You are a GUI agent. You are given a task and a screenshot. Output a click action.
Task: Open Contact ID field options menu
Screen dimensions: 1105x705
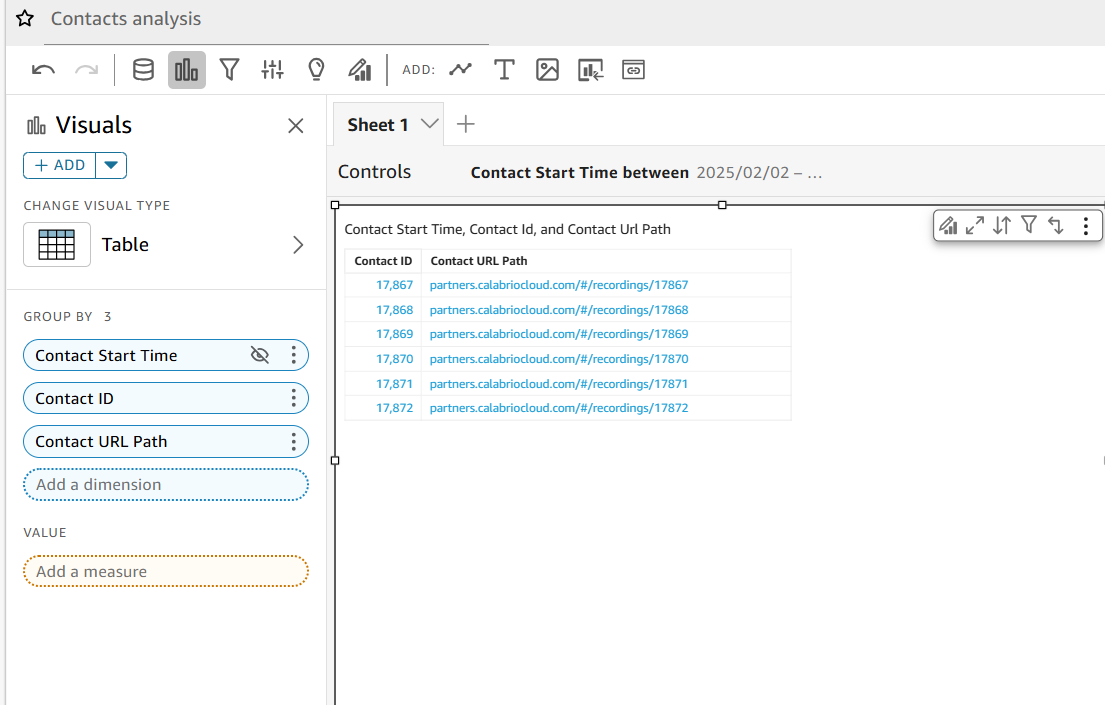(x=293, y=399)
